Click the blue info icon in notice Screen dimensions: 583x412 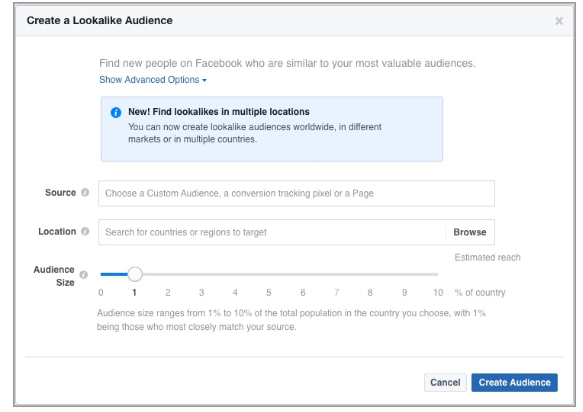(116, 112)
